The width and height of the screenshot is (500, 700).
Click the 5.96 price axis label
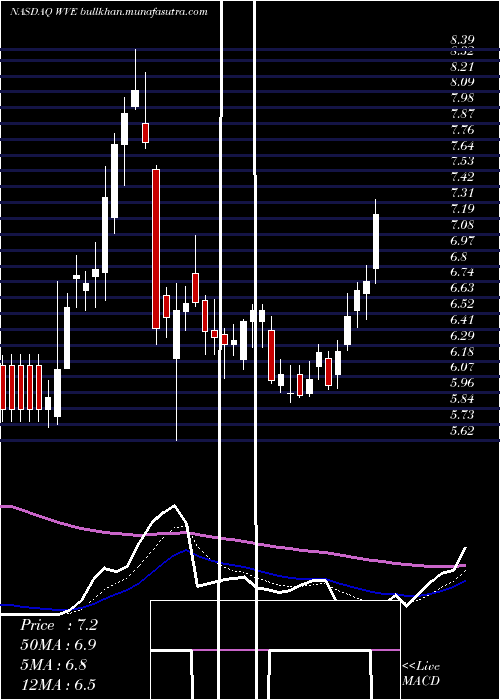click(462, 383)
